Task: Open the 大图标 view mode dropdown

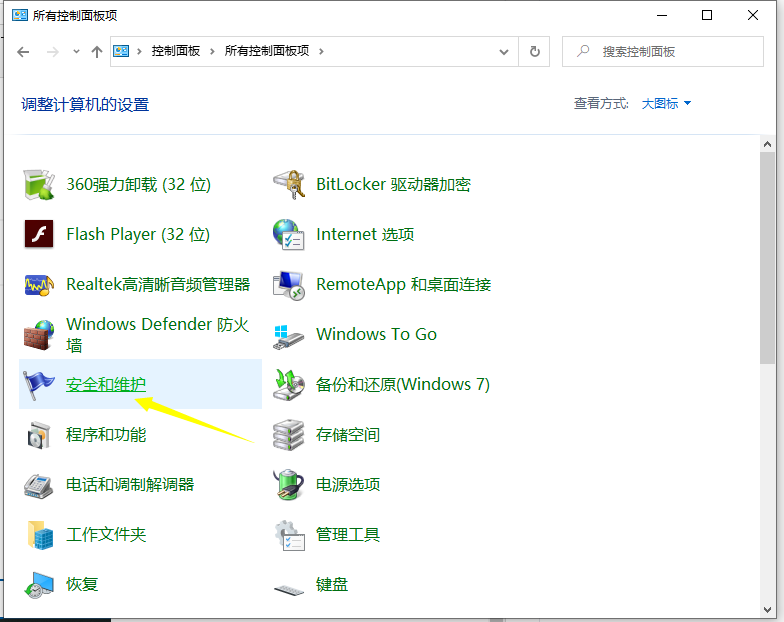Action: (666, 104)
